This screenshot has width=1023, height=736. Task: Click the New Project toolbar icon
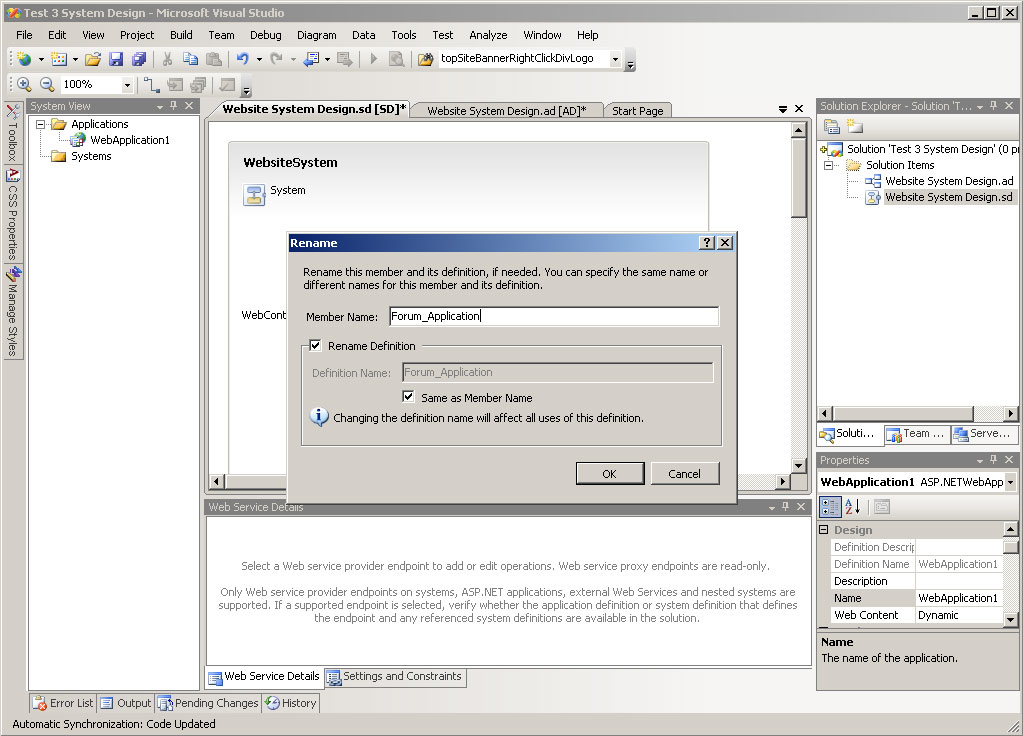(x=24, y=59)
